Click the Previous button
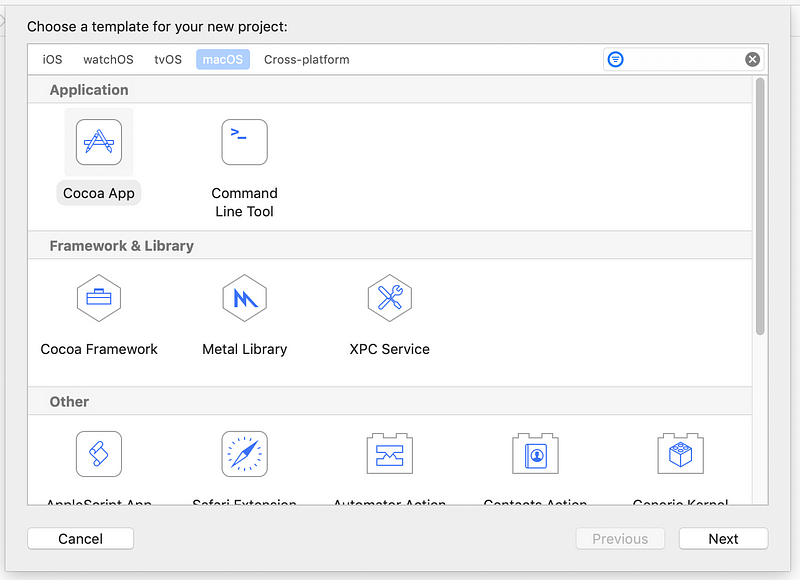 tap(620, 539)
